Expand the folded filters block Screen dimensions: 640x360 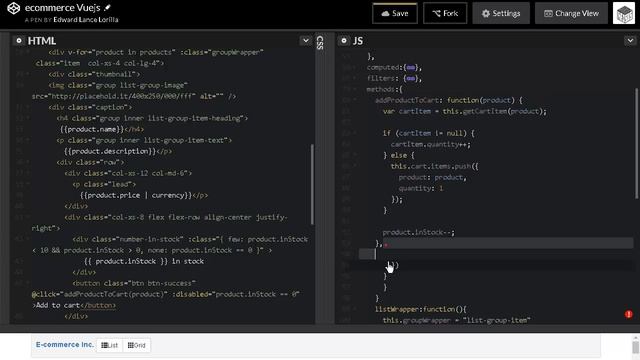pos(411,78)
